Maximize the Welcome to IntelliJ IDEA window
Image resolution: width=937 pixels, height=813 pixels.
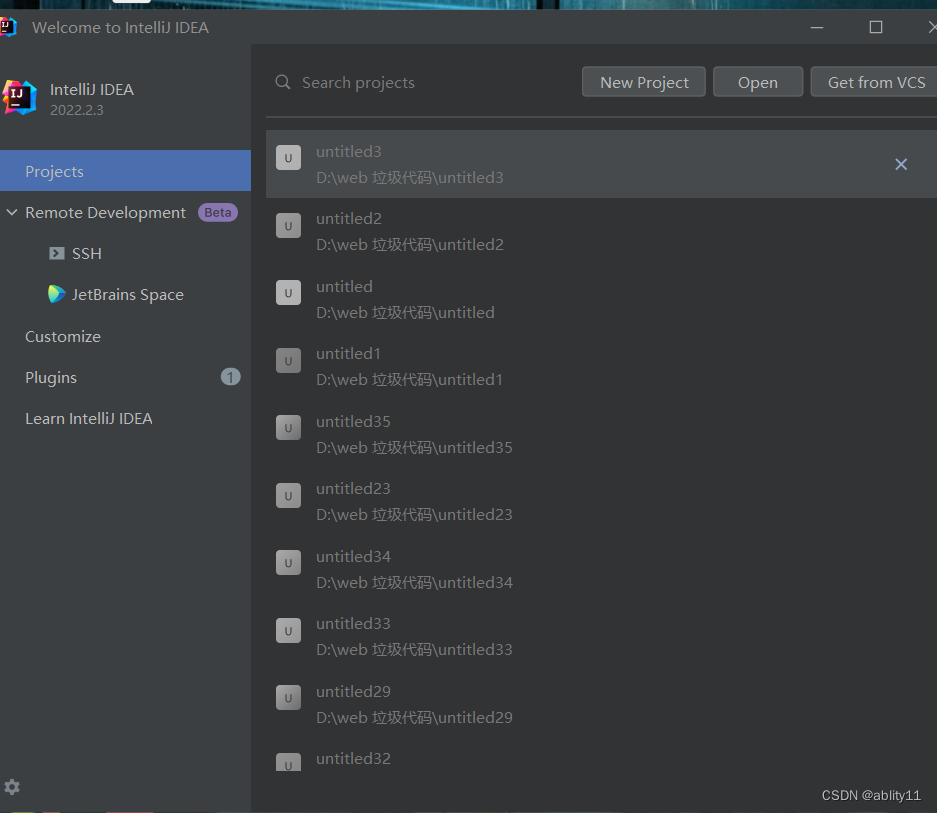[x=875, y=27]
